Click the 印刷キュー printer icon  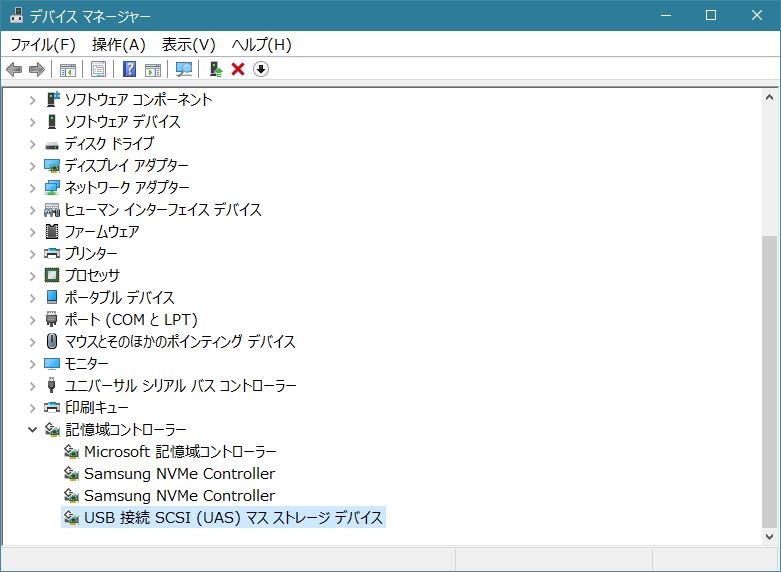(52, 408)
